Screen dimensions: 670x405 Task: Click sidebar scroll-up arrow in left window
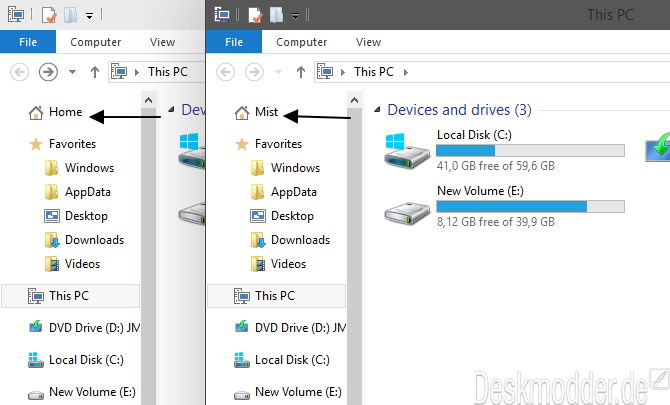pos(148,100)
